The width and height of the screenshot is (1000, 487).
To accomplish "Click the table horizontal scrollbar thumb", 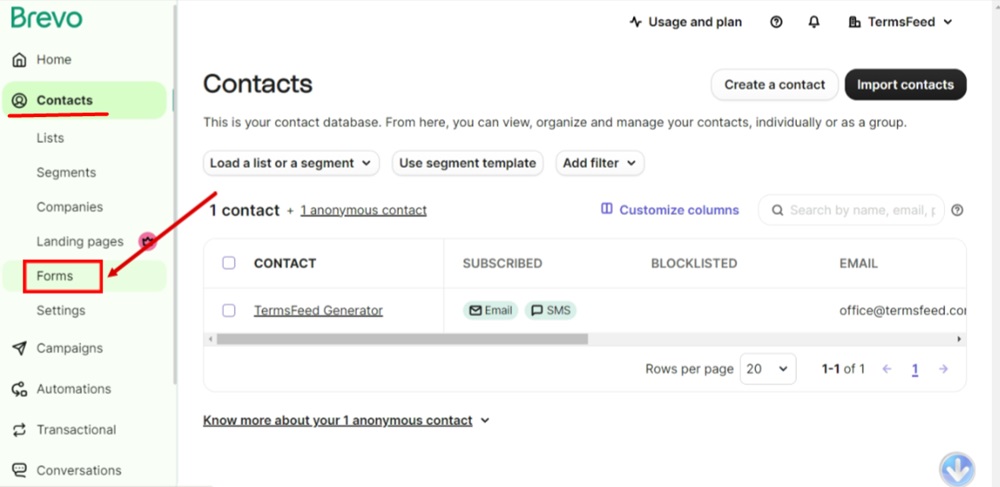I will click(x=402, y=339).
